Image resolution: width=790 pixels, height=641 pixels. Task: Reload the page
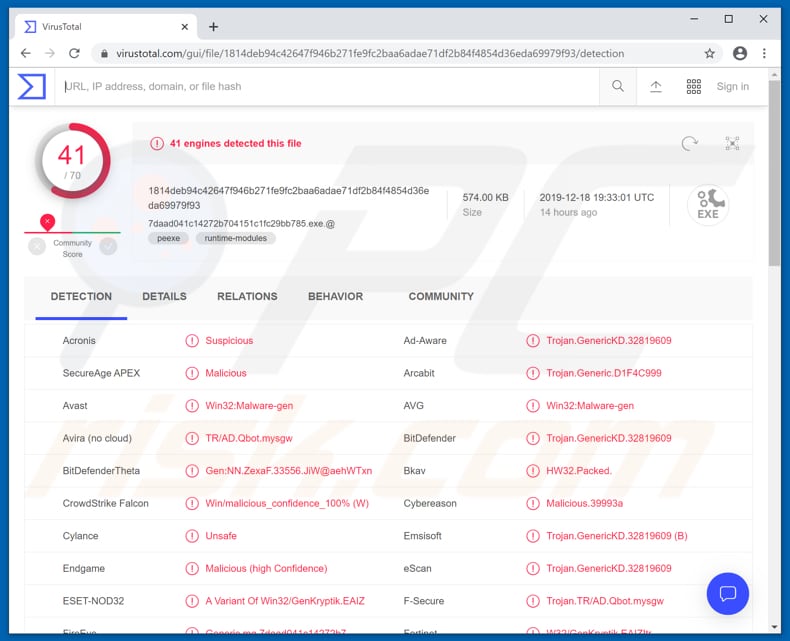coord(75,53)
